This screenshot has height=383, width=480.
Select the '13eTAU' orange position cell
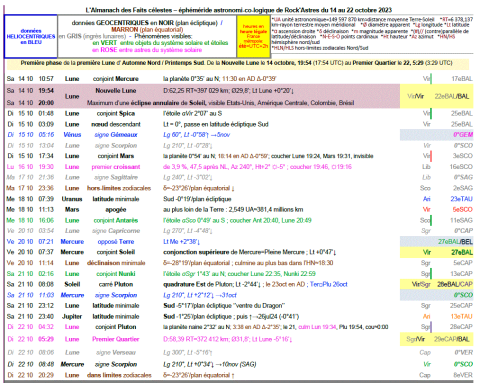click(x=462, y=316)
